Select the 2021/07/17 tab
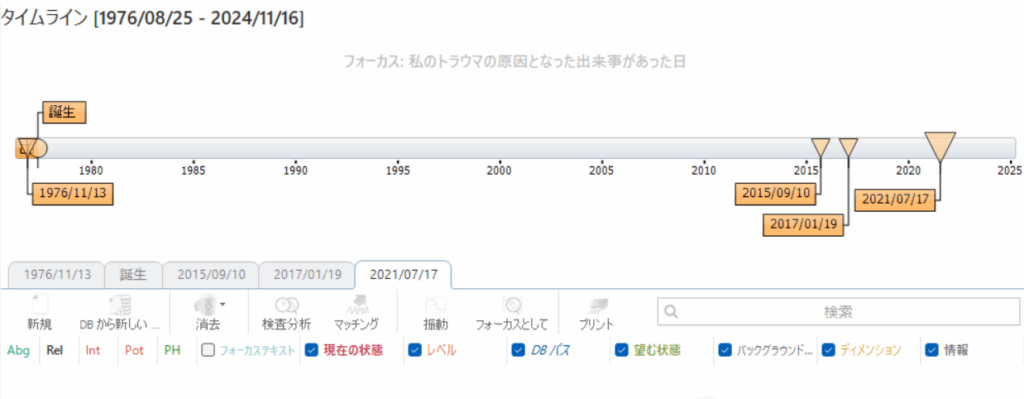This screenshot has width=1024, height=399. (403, 274)
